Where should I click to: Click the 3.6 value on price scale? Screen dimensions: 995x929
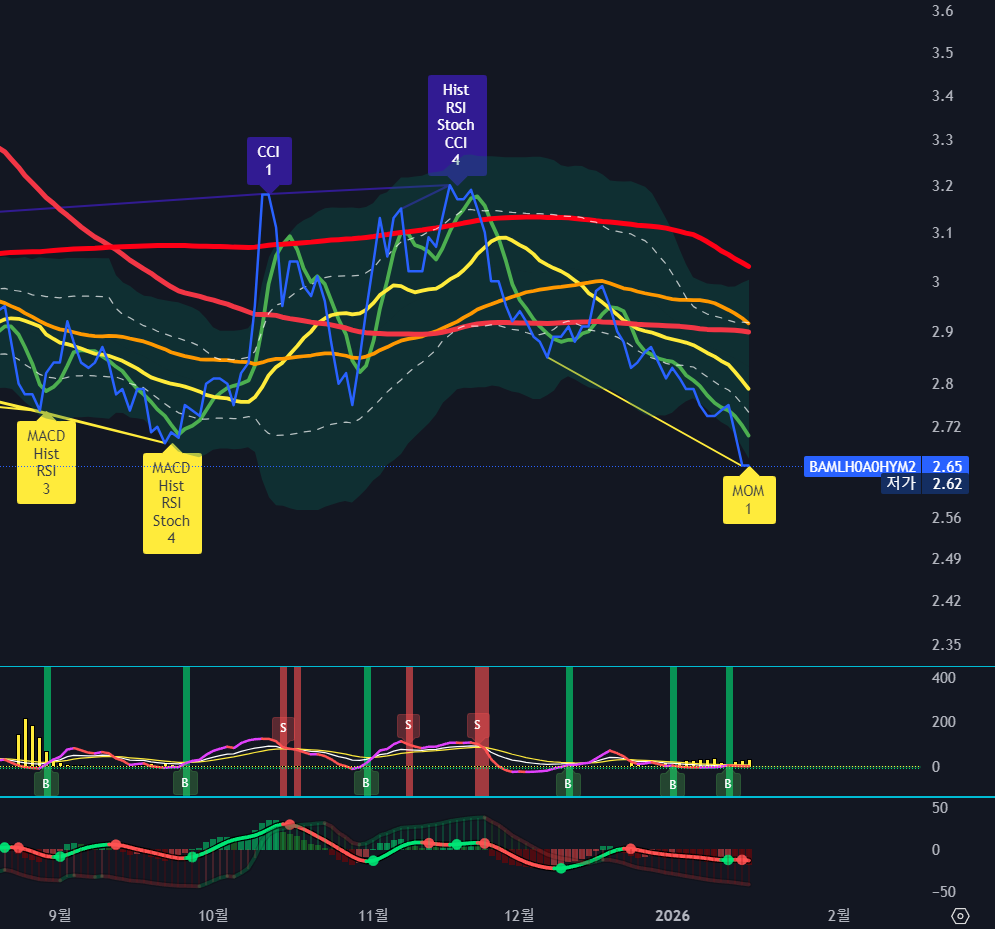tap(942, 10)
